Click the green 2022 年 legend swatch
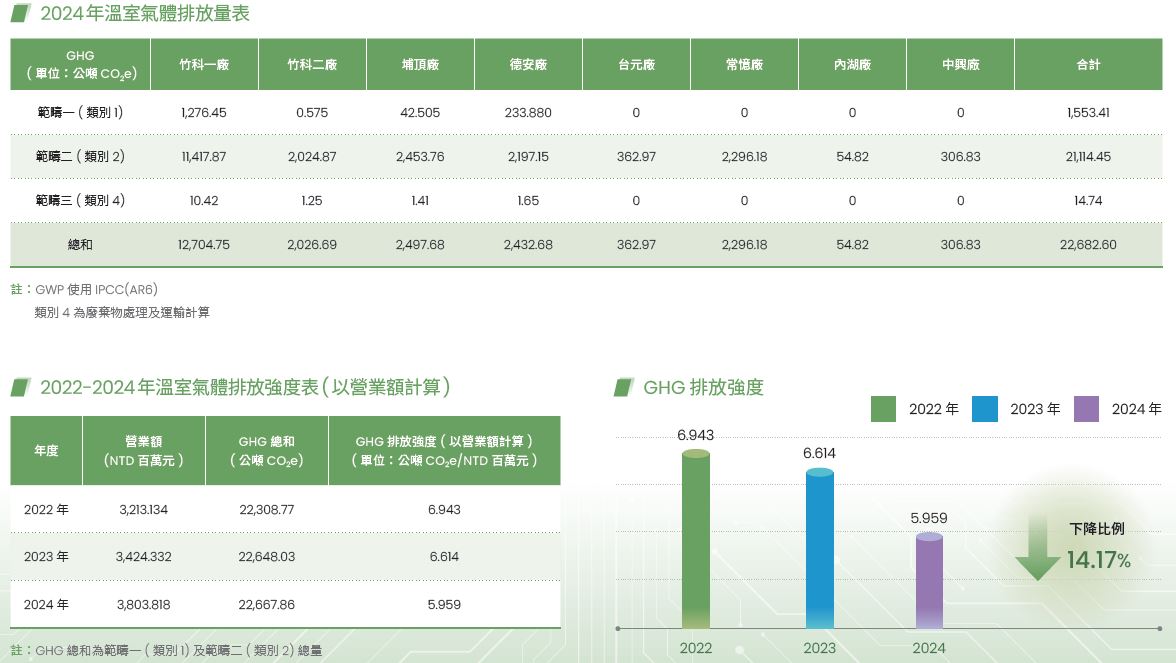Image resolution: width=1176 pixels, height=663 pixels. pyautogui.click(x=883, y=409)
